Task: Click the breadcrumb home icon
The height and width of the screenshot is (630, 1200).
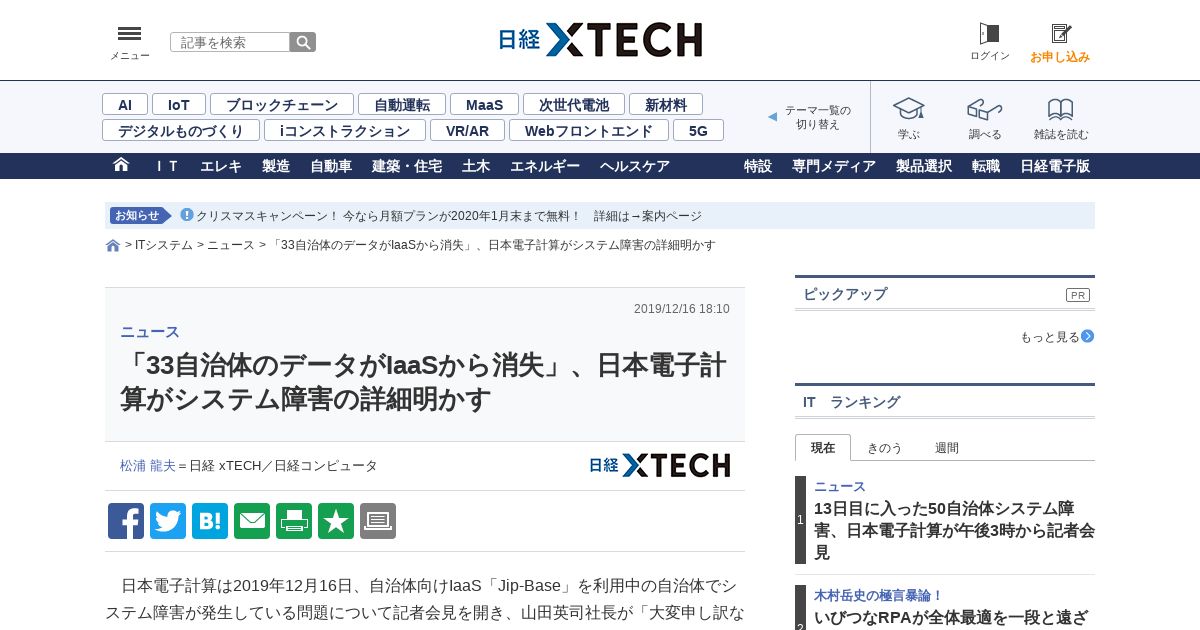Action: (x=113, y=245)
